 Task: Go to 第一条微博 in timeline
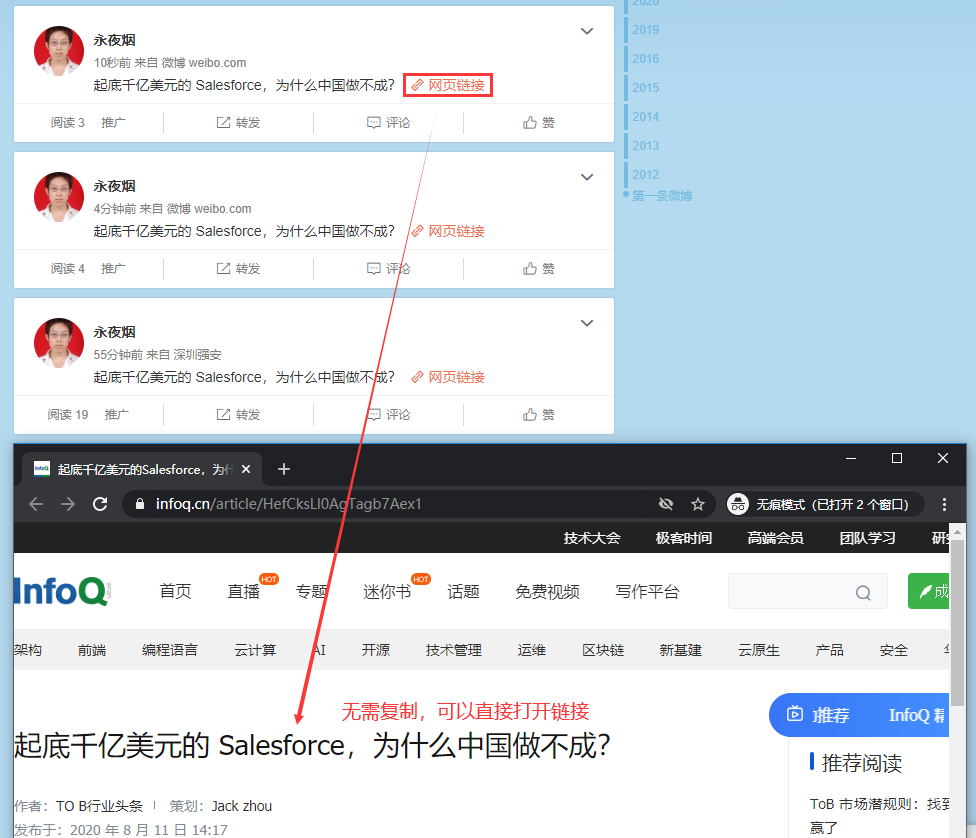[x=662, y=195]
